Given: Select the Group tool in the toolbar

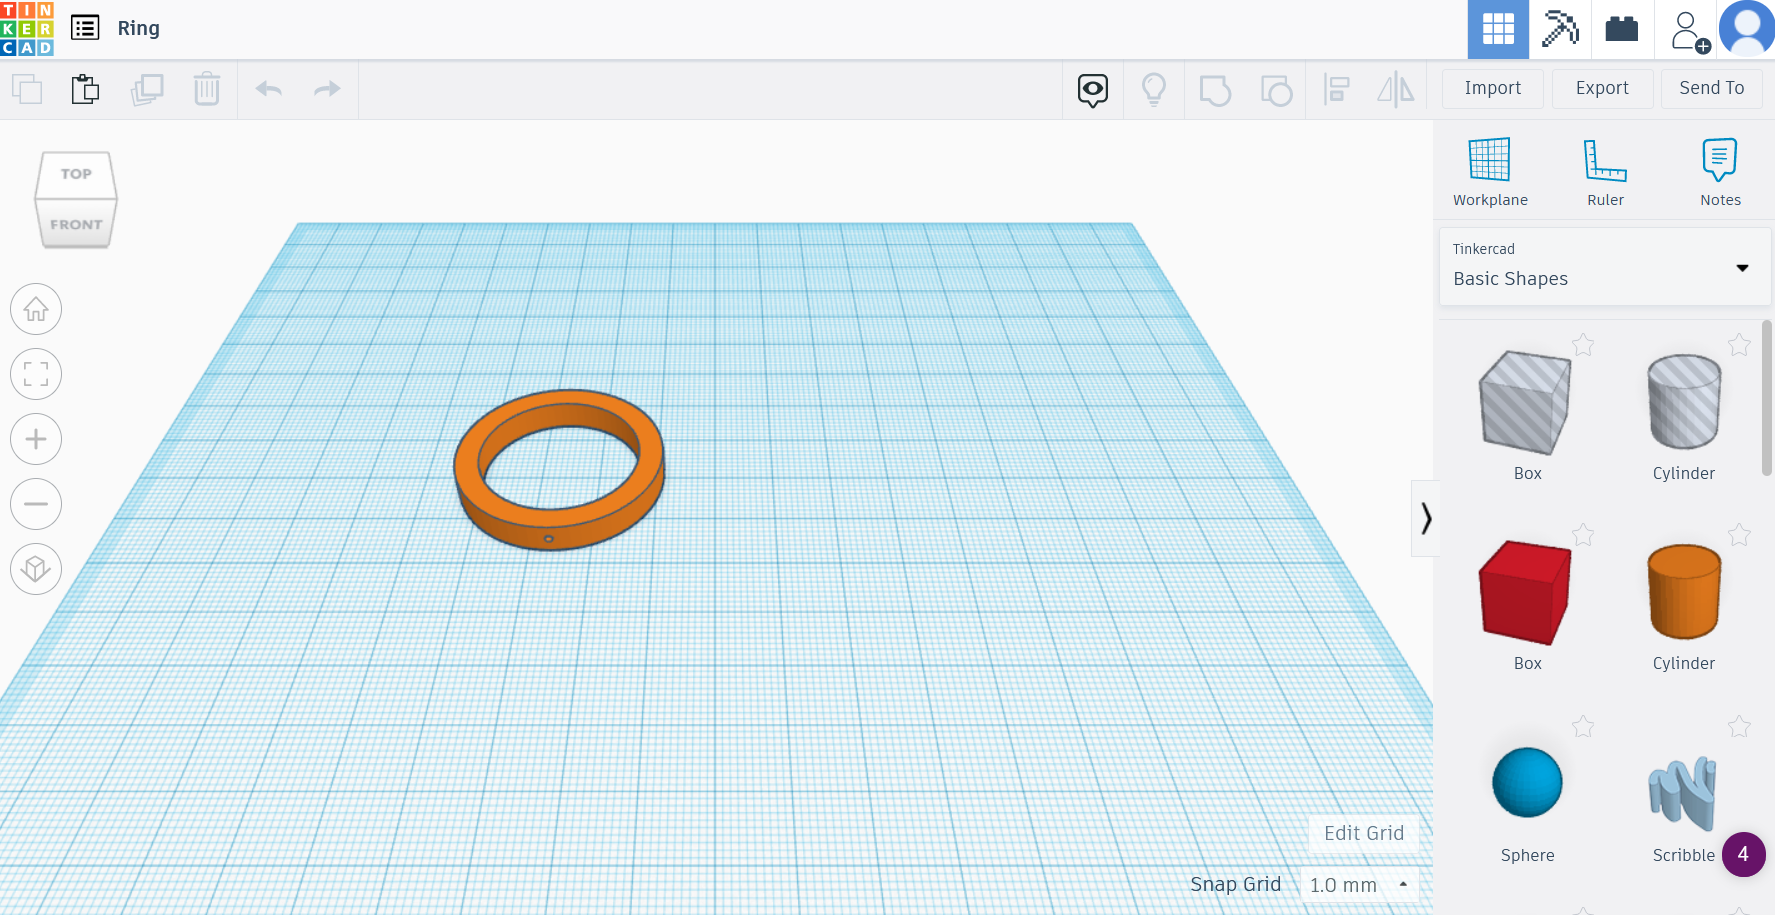Looking at the screenshot, I should (1214, 89).
